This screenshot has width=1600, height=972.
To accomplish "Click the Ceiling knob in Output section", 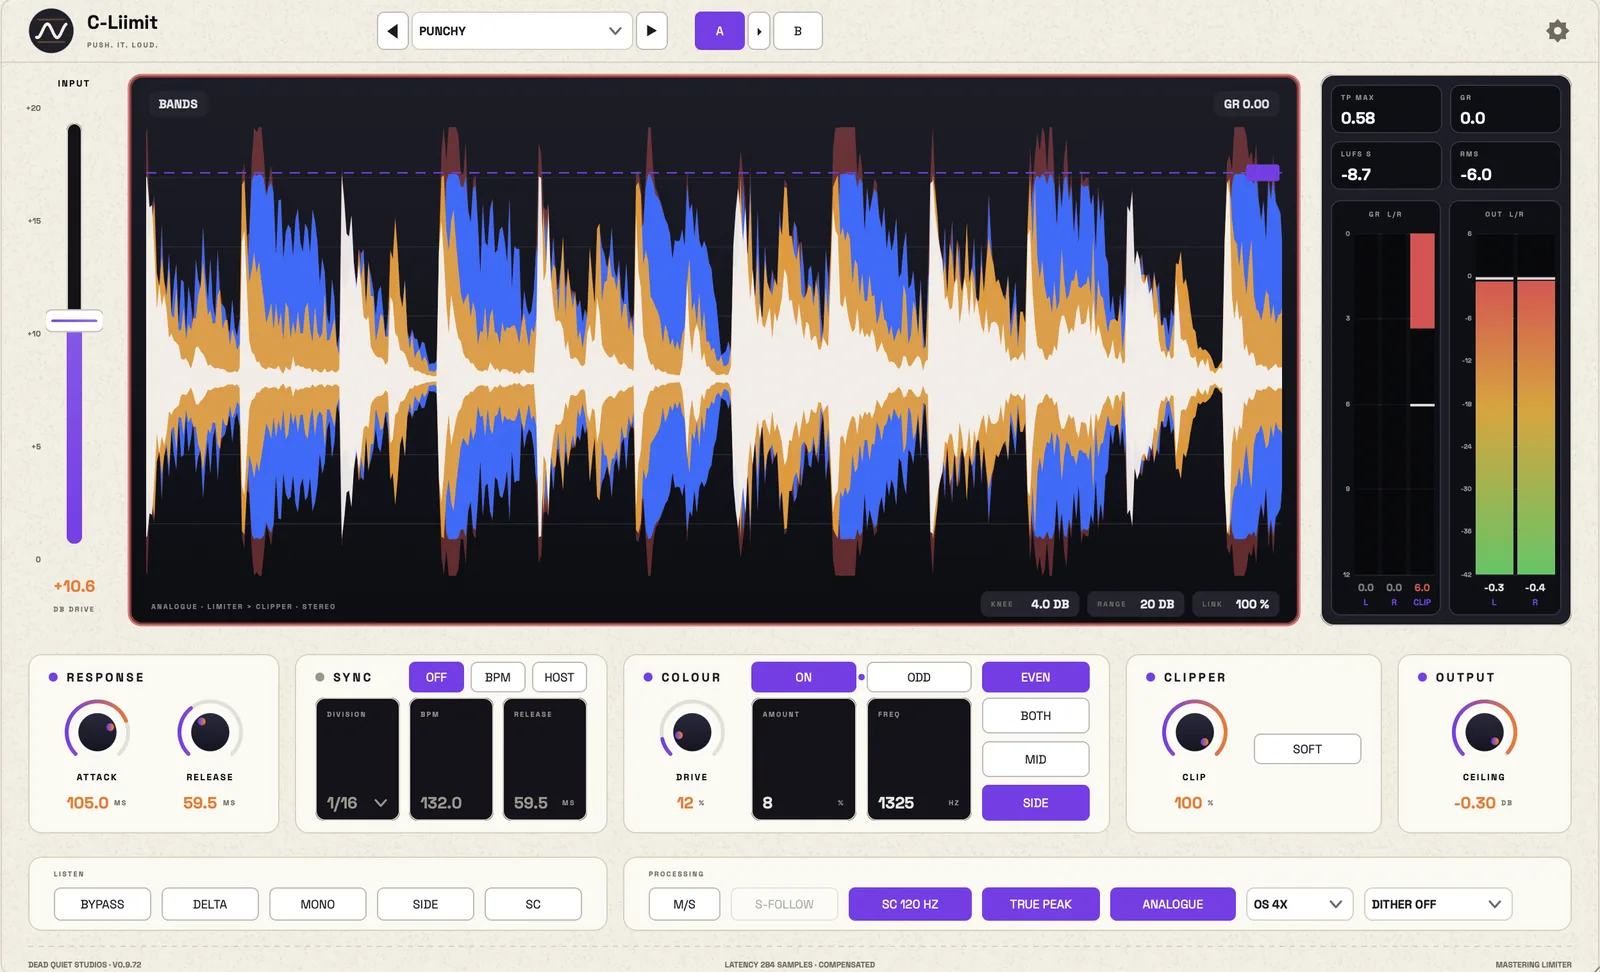I will [x=1484, y=732].
